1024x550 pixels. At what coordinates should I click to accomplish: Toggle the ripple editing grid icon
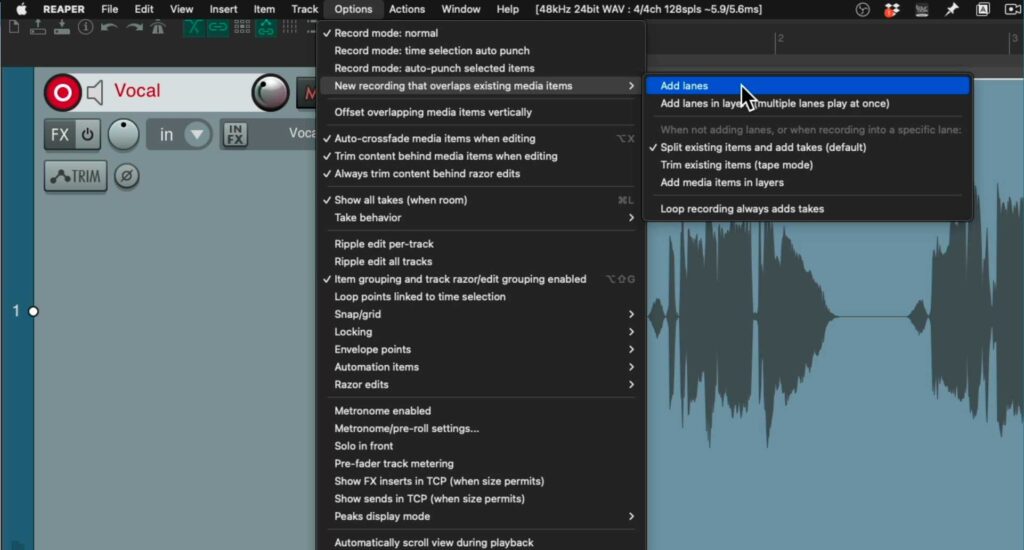tap(242, 27)
